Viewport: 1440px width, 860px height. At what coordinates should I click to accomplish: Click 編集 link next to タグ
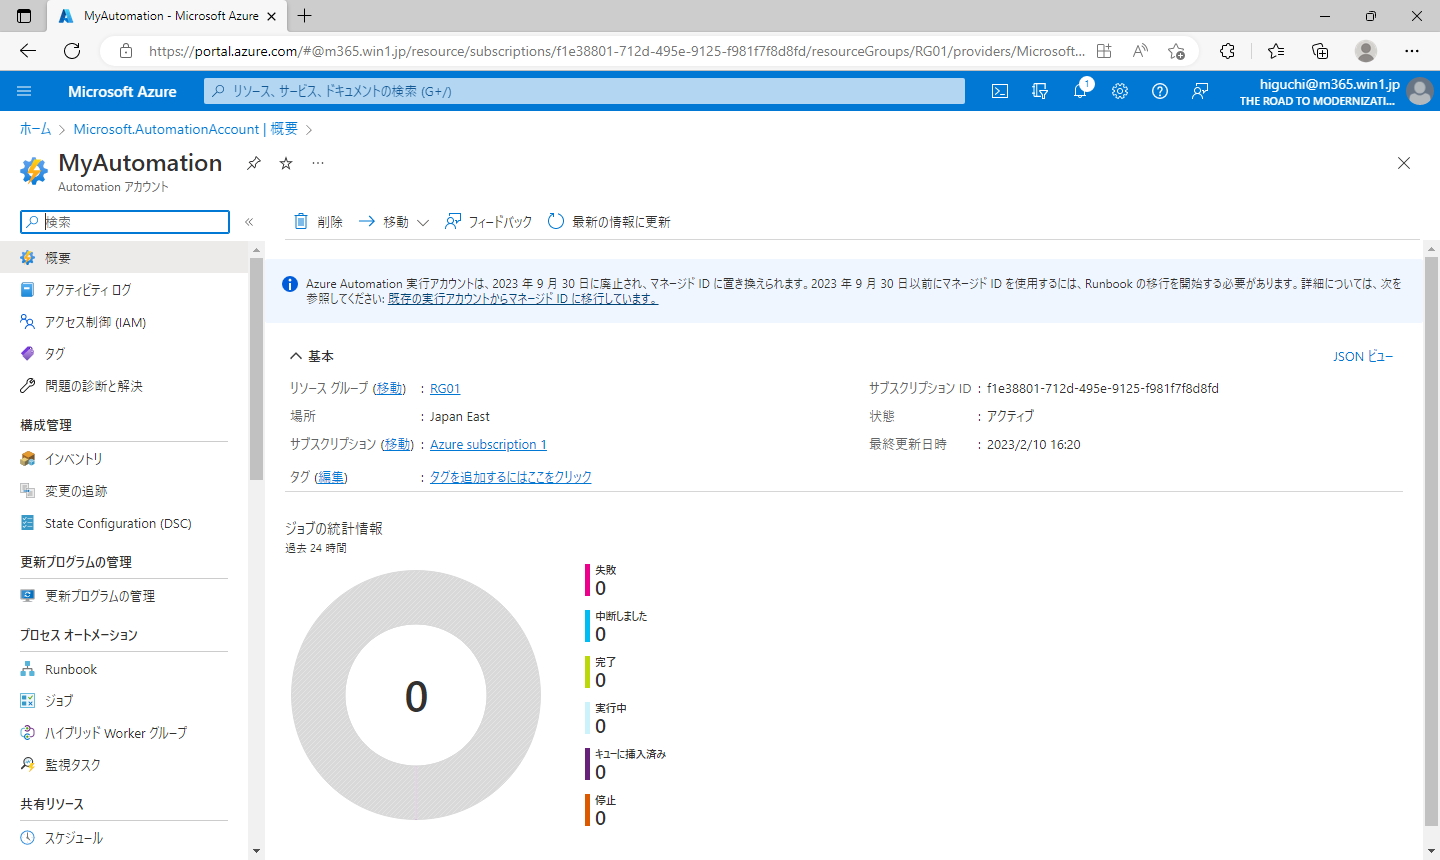tap(331, 478)
